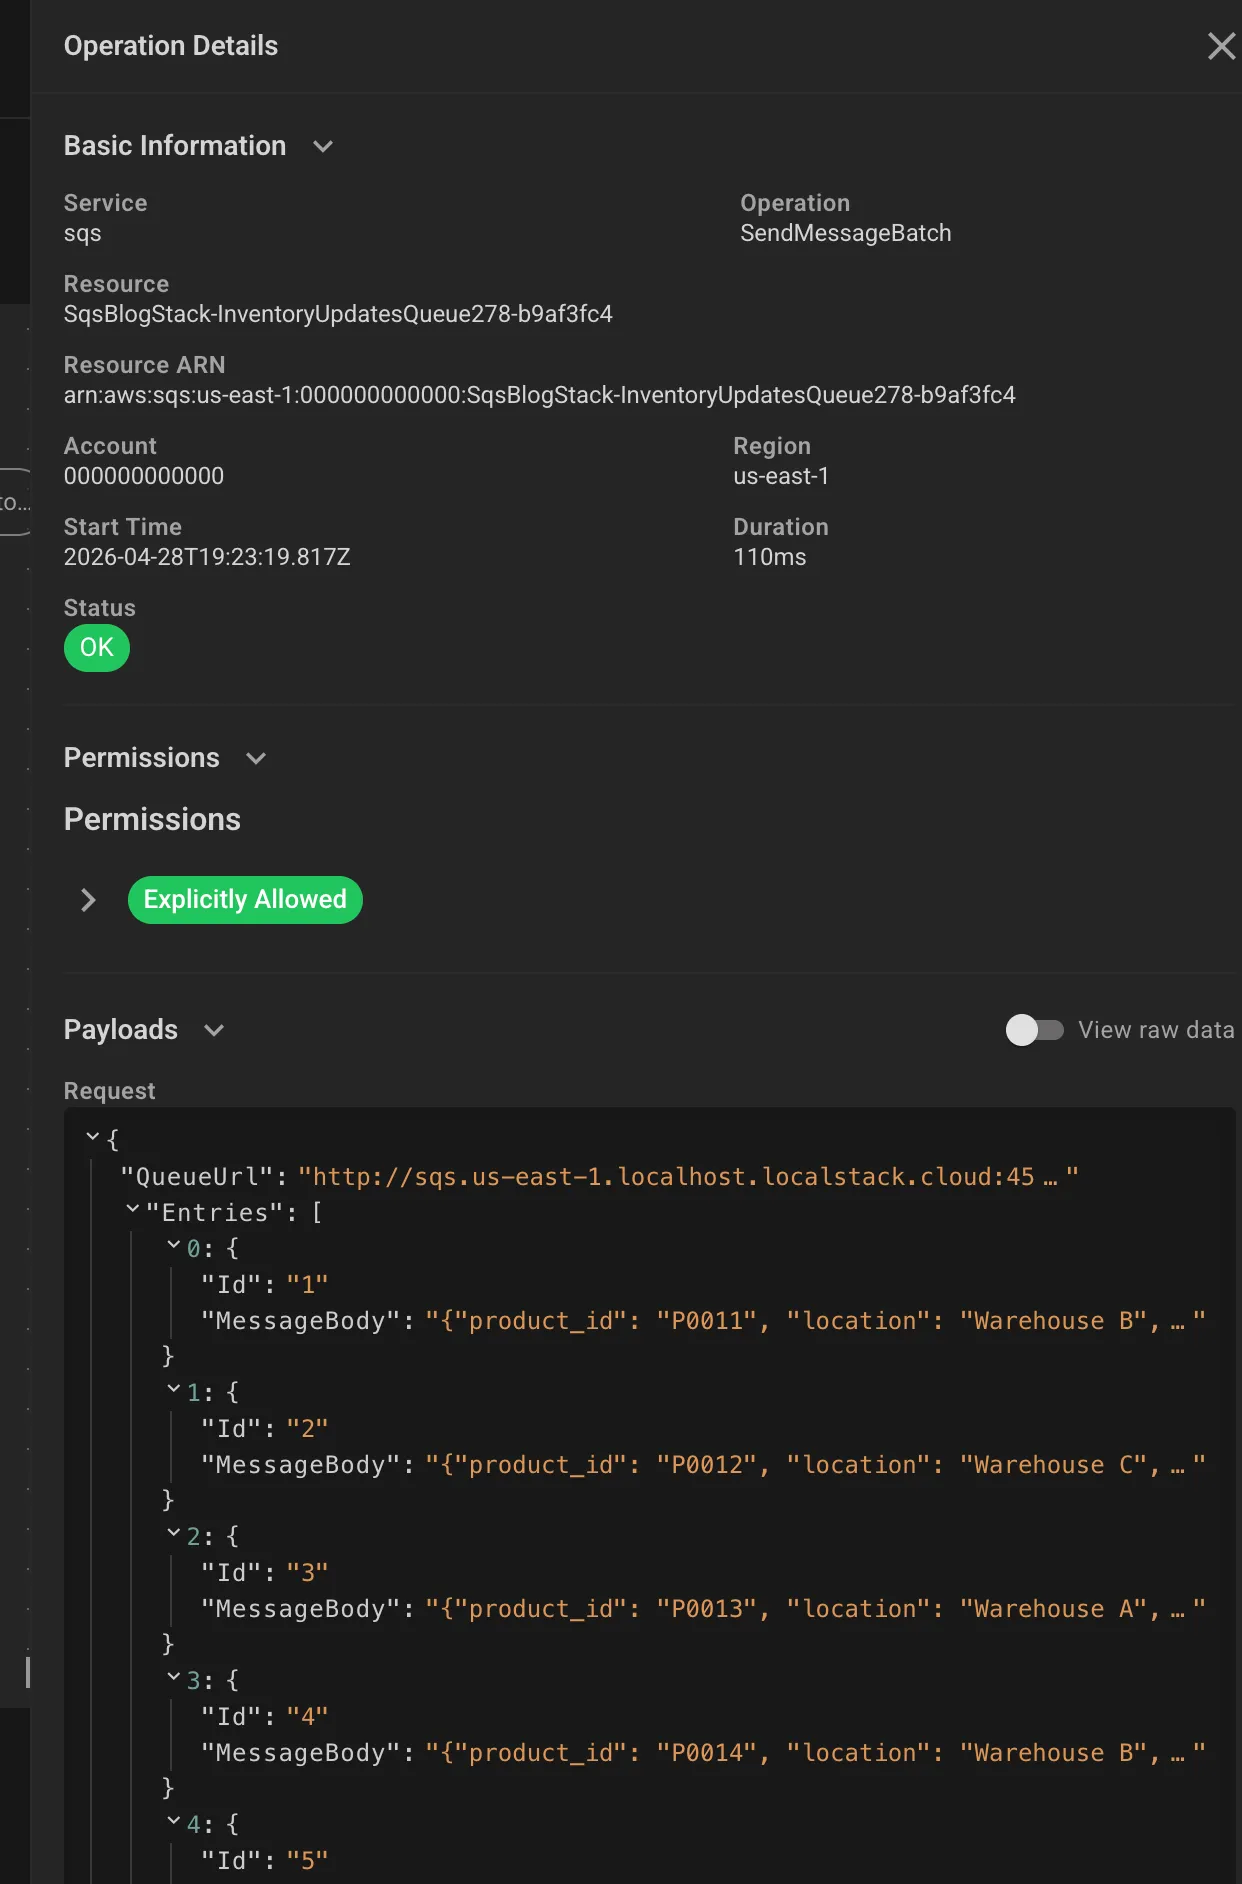1242x1884 pixels.
Task: Click MessageBody value containing P0013
Action: (x=815, y=1609)
